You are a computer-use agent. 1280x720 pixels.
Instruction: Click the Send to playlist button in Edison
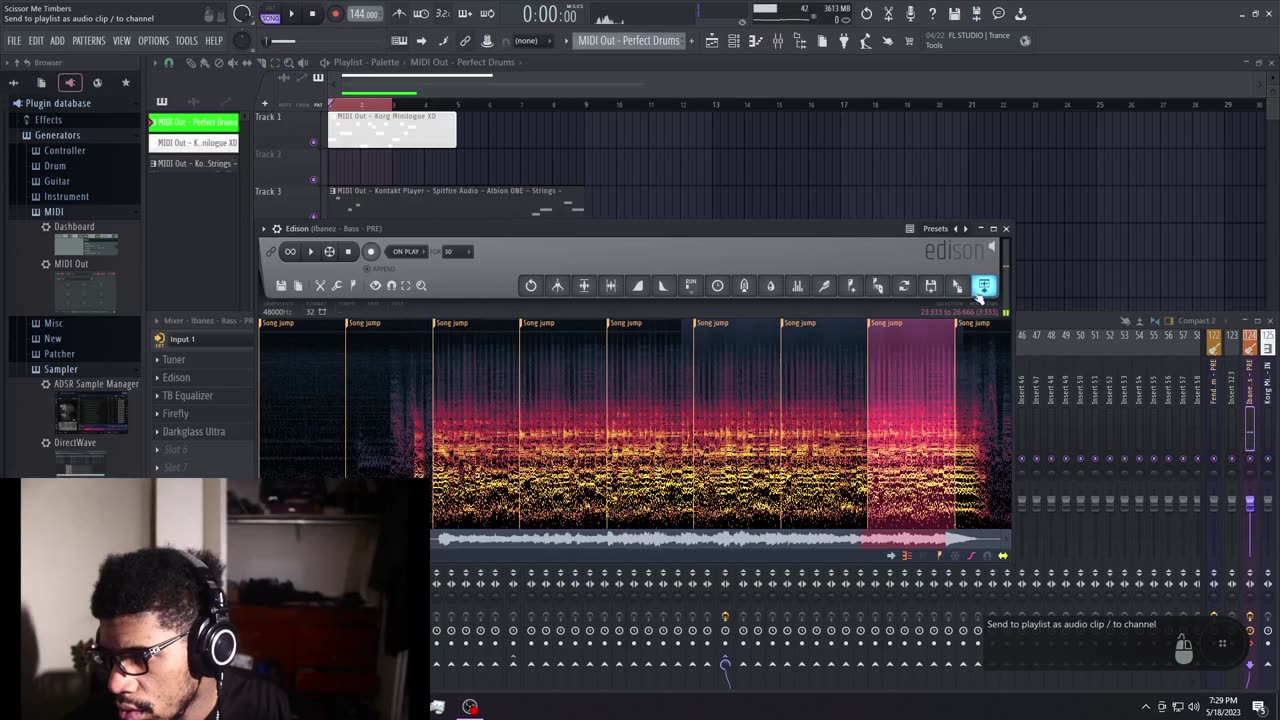pos(984,286)
